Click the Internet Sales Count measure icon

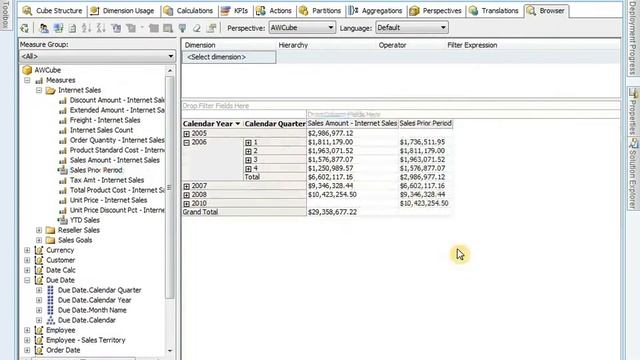[62, 130]
